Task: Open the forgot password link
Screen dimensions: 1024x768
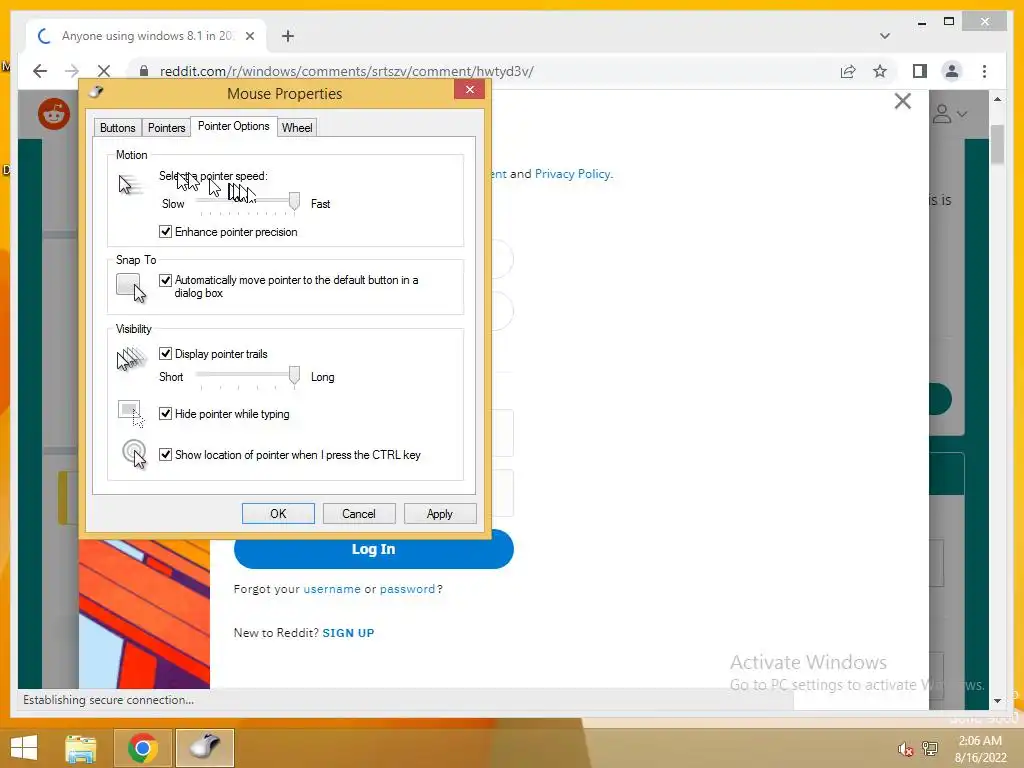Action: tap(408, 589)
